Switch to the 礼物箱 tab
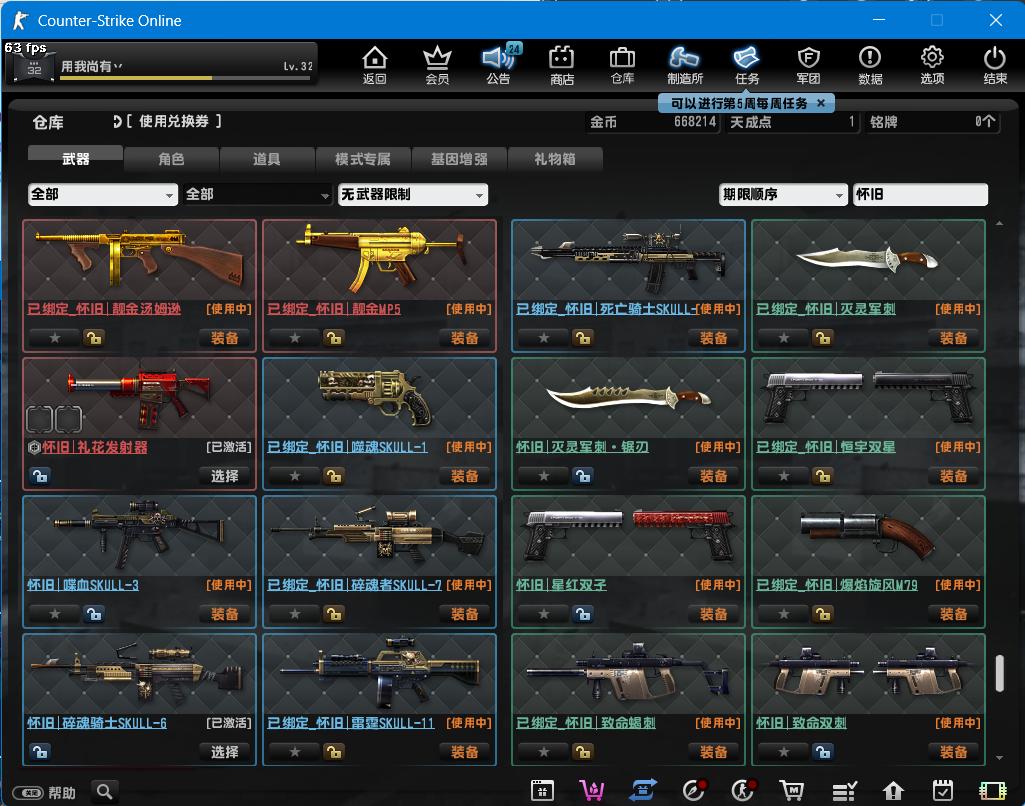This screenshot has height=806, width=1025. 554,158
